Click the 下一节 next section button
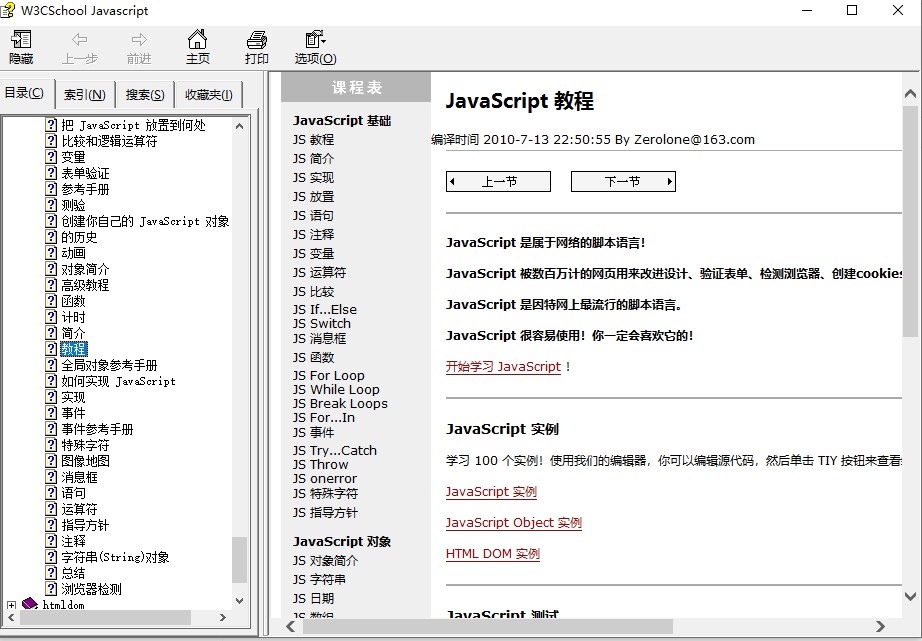 [x=623, y=181]
